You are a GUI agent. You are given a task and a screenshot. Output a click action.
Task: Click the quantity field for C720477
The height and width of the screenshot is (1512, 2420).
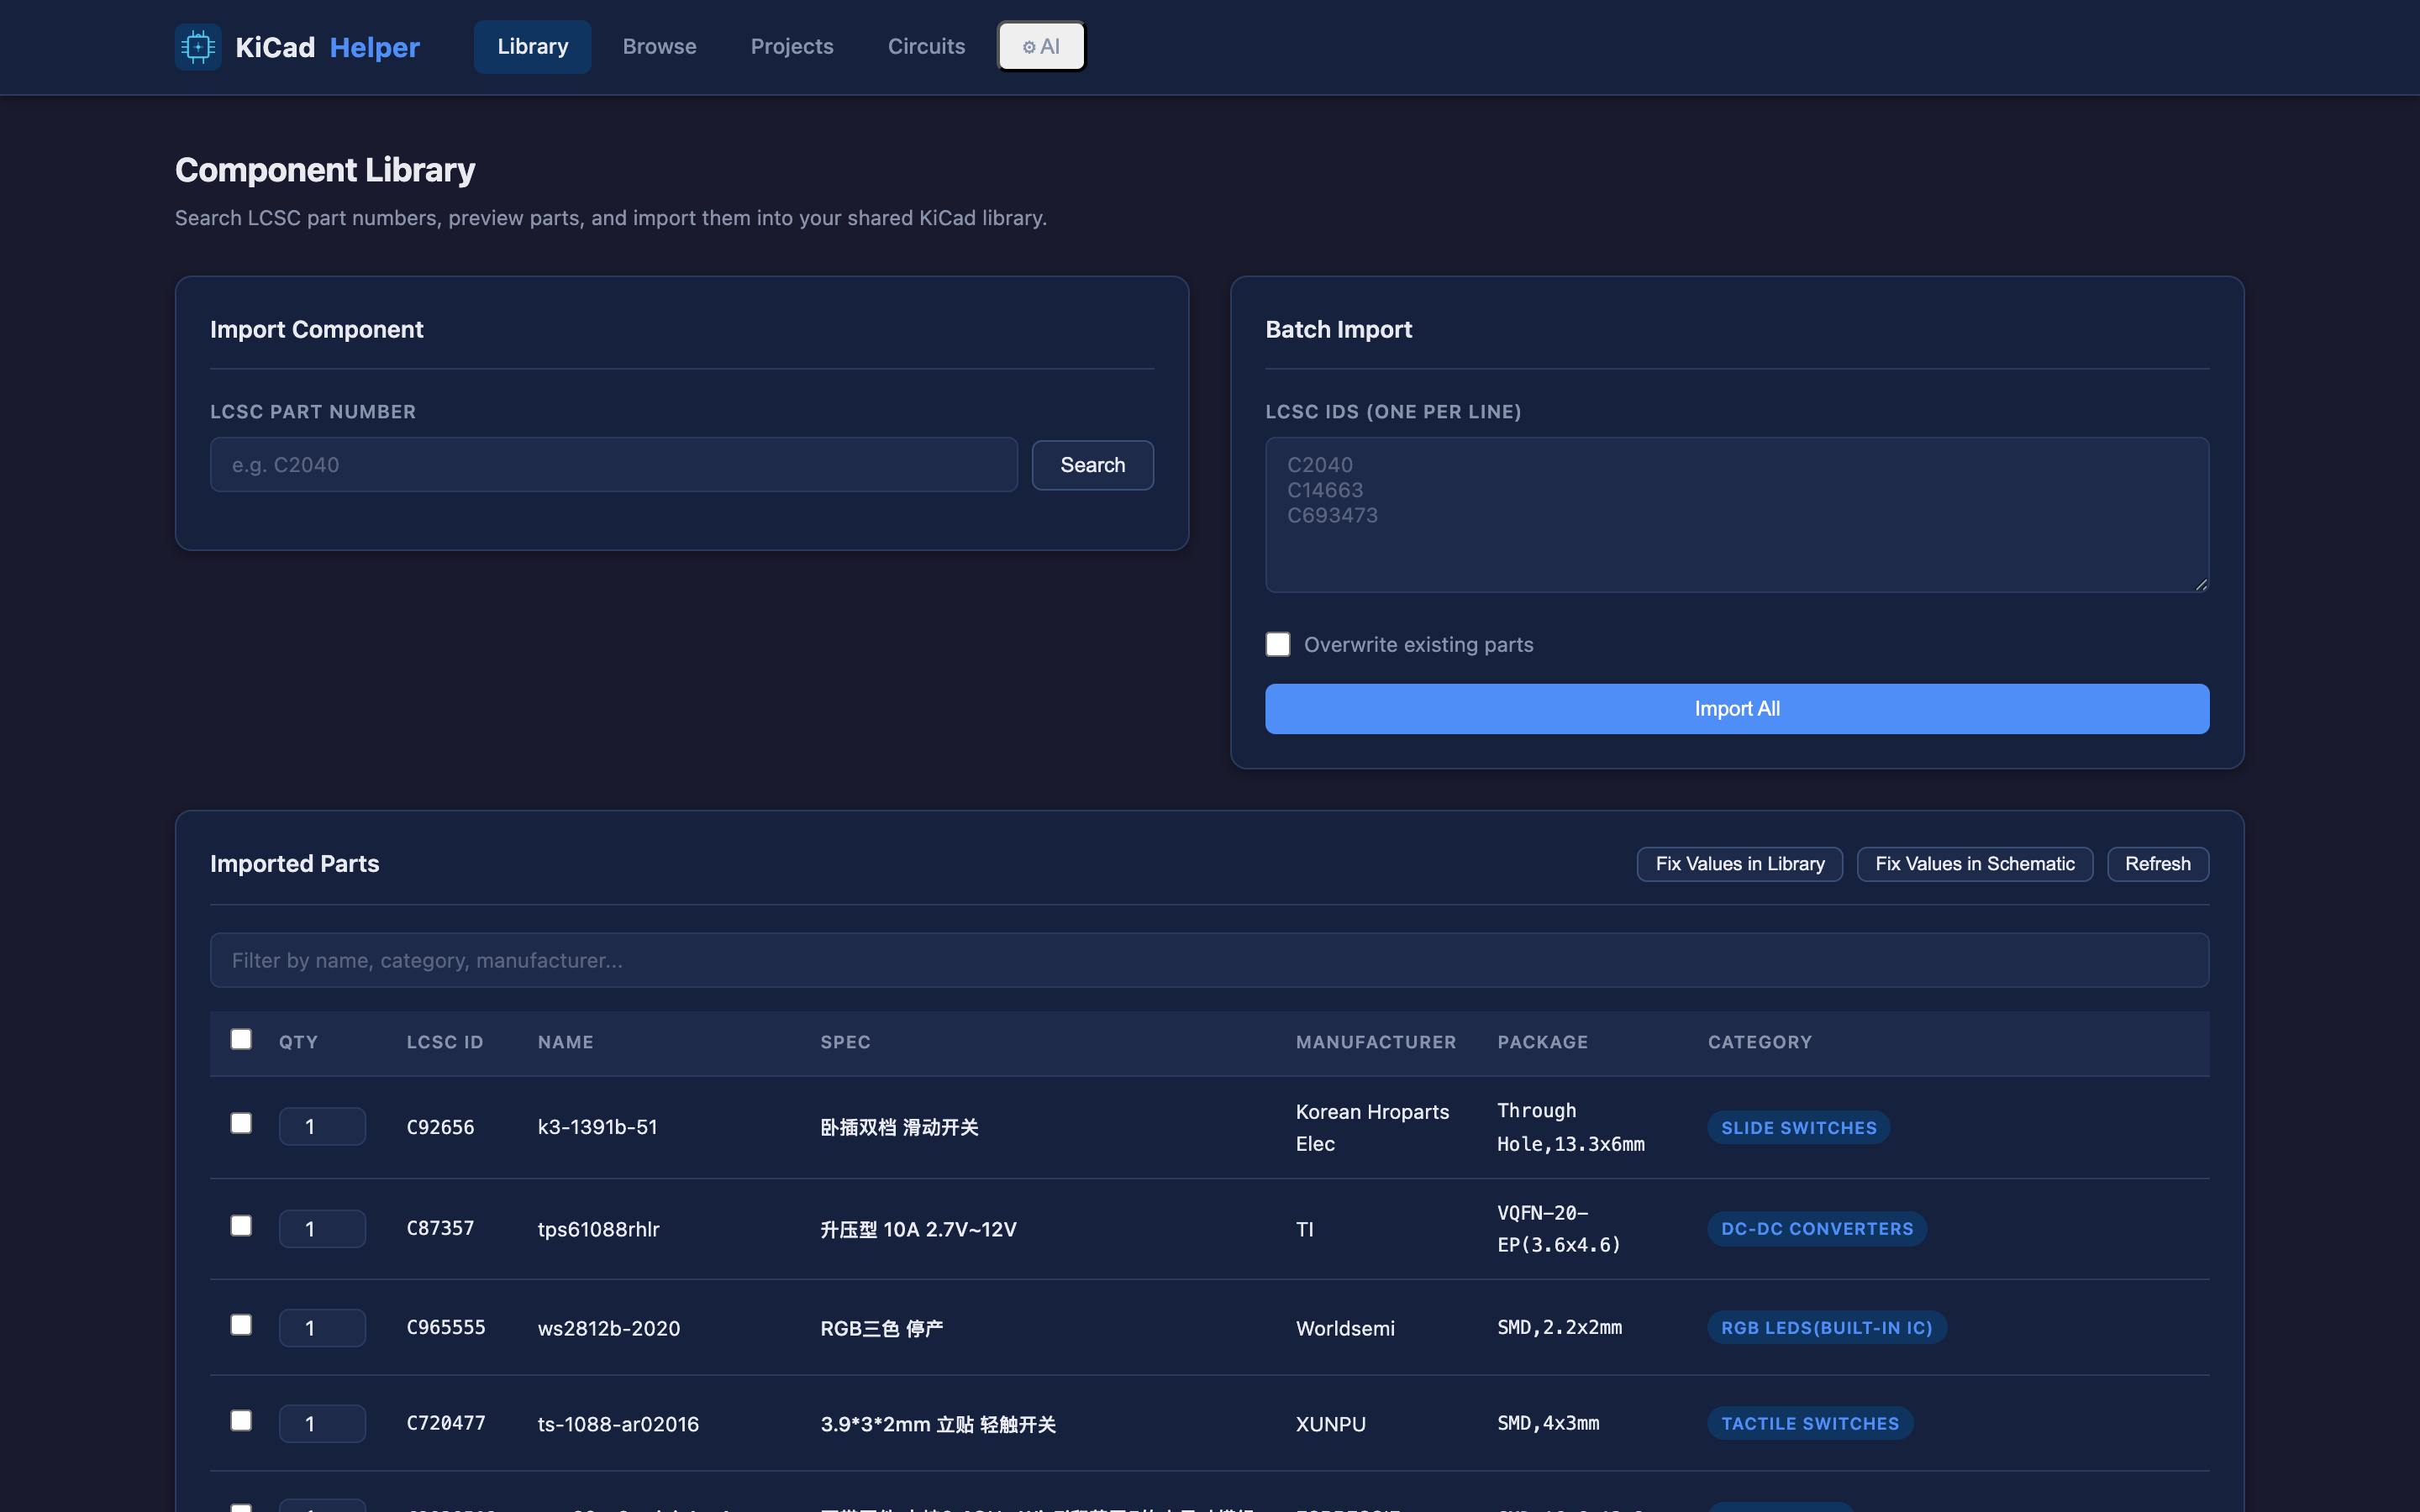(322, 1424)
